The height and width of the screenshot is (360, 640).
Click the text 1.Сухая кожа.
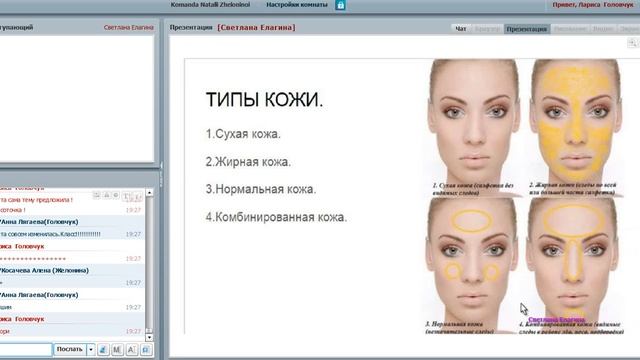(243, 134)
